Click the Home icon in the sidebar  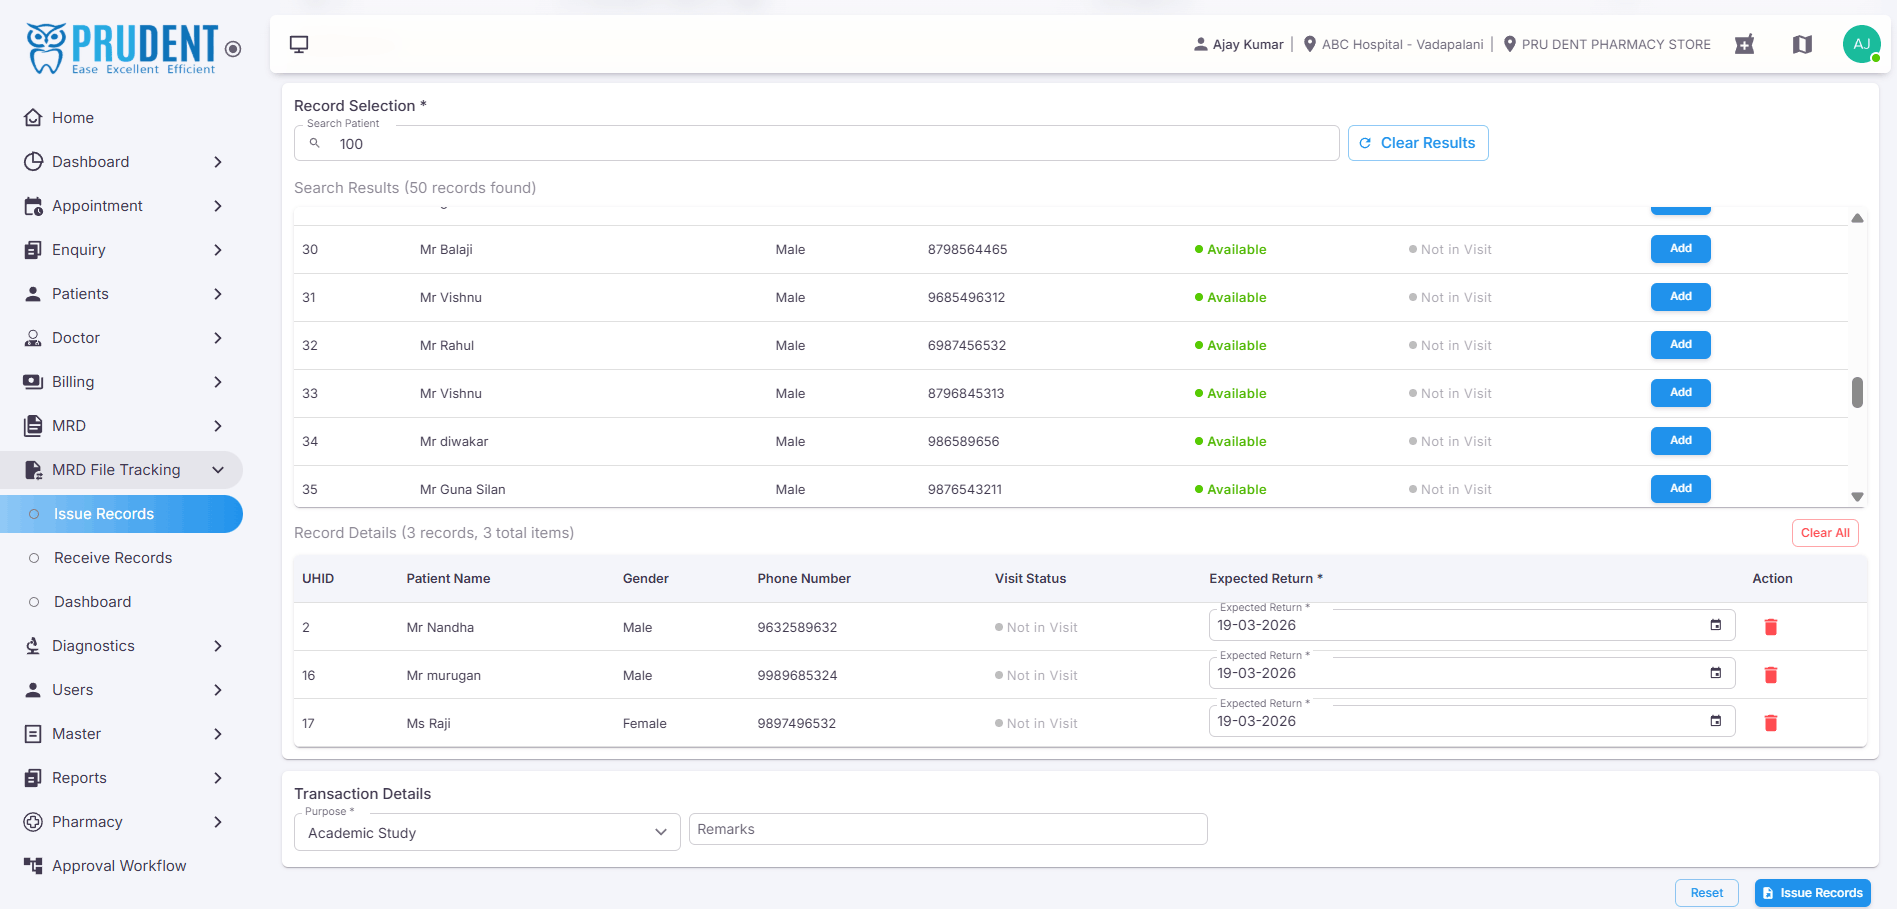pos(33,117)
